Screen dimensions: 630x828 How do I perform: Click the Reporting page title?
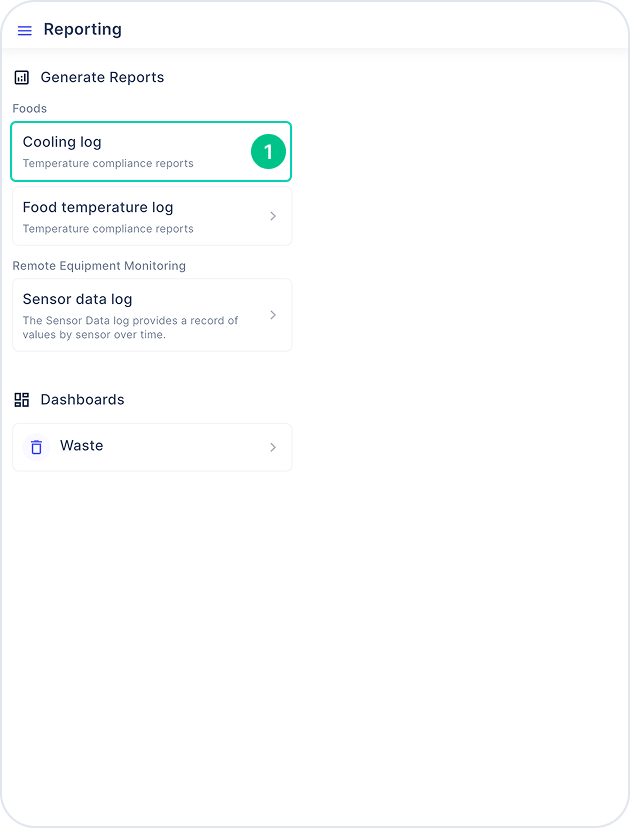(x=82, y=30)
